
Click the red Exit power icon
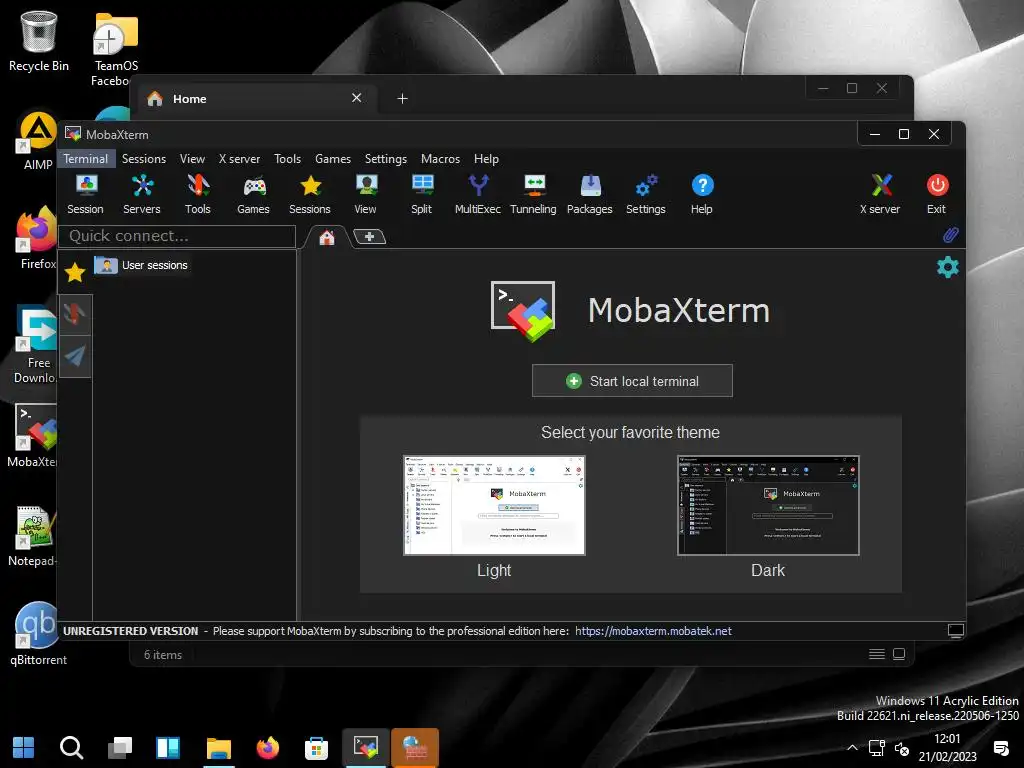point(936,195)
